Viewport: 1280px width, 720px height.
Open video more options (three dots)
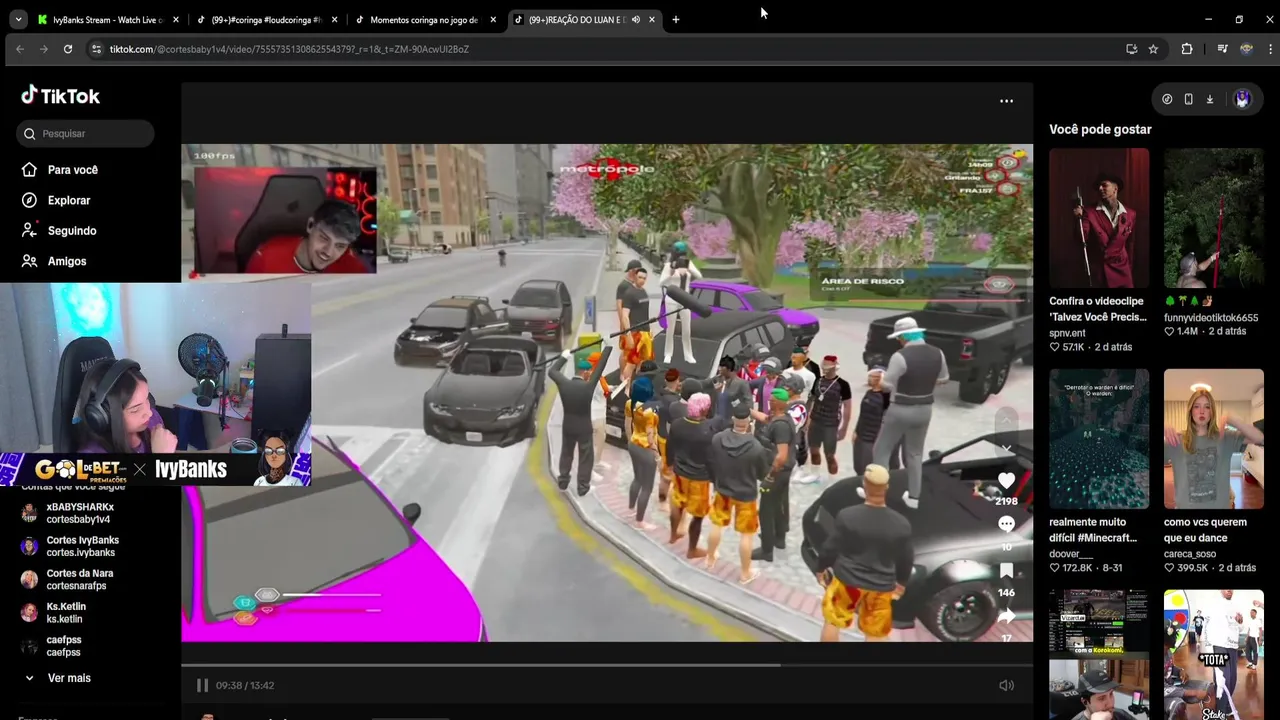(x=1006, y=101)
